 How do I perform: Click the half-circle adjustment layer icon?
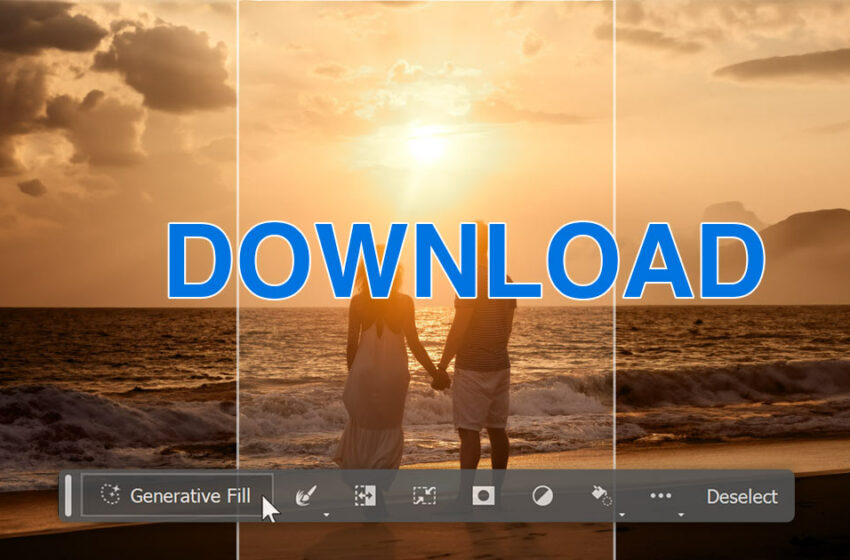pos(542,496)
